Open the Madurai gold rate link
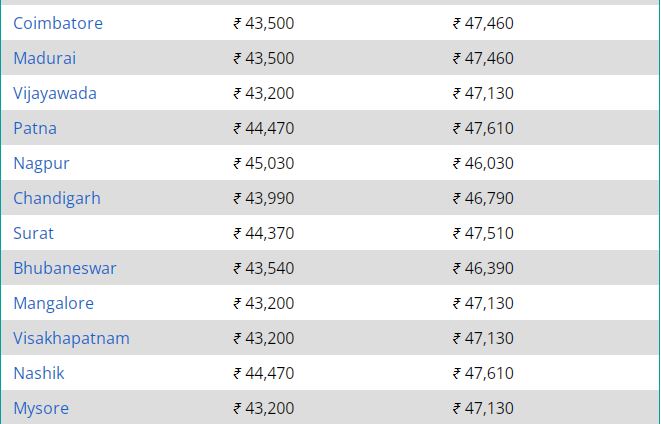 click(45, 58)
